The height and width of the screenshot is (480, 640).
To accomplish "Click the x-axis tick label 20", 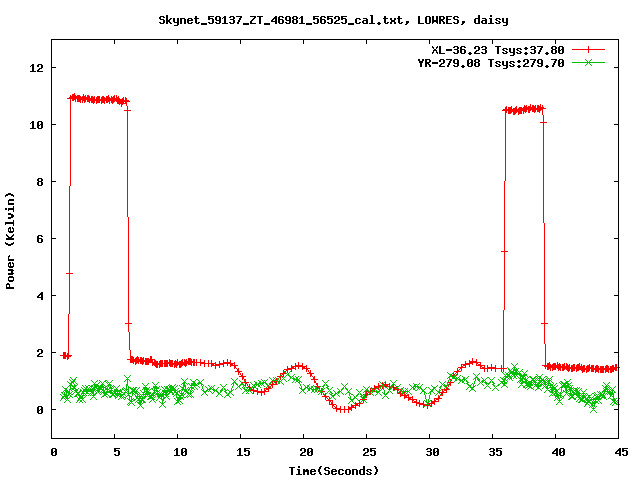I will tap(306, 452).
